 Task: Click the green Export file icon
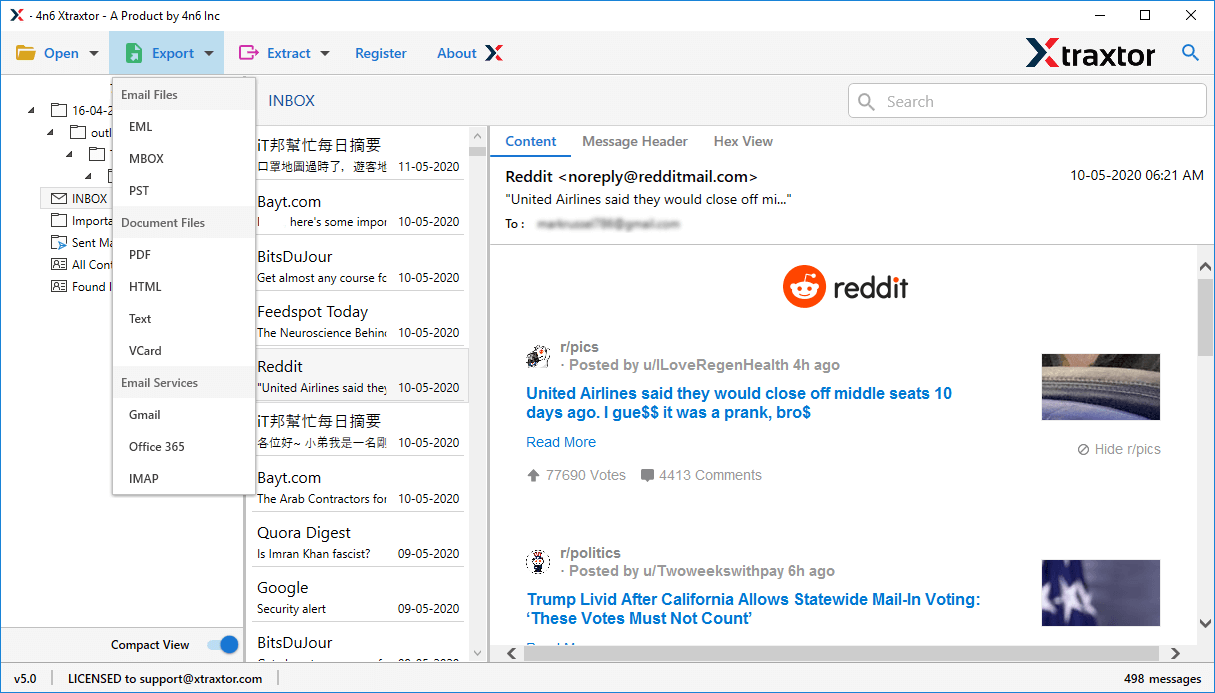coord(133,53)
